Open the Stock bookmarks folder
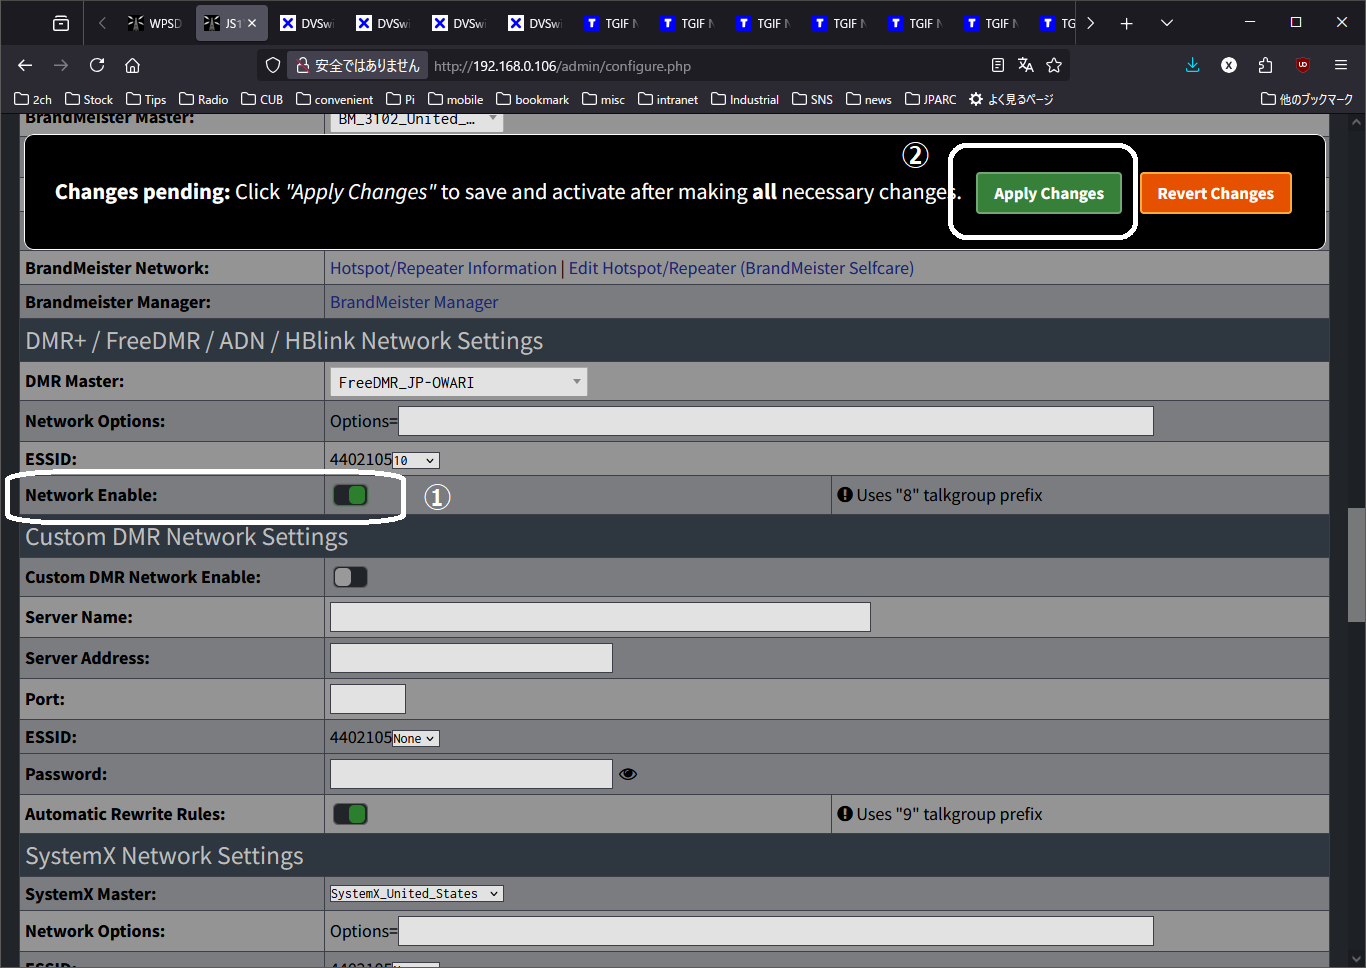 [89, 99]
